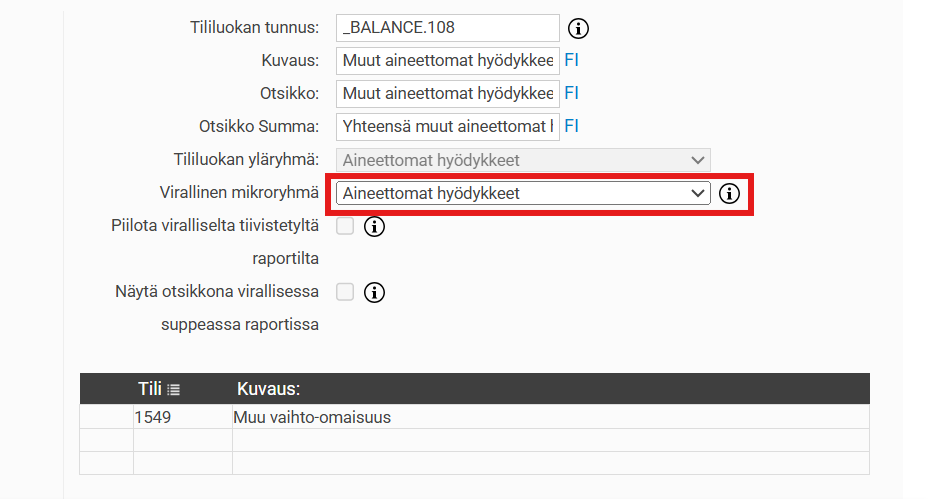Click info icon for Näytä otsikkona option

[375, 293]
